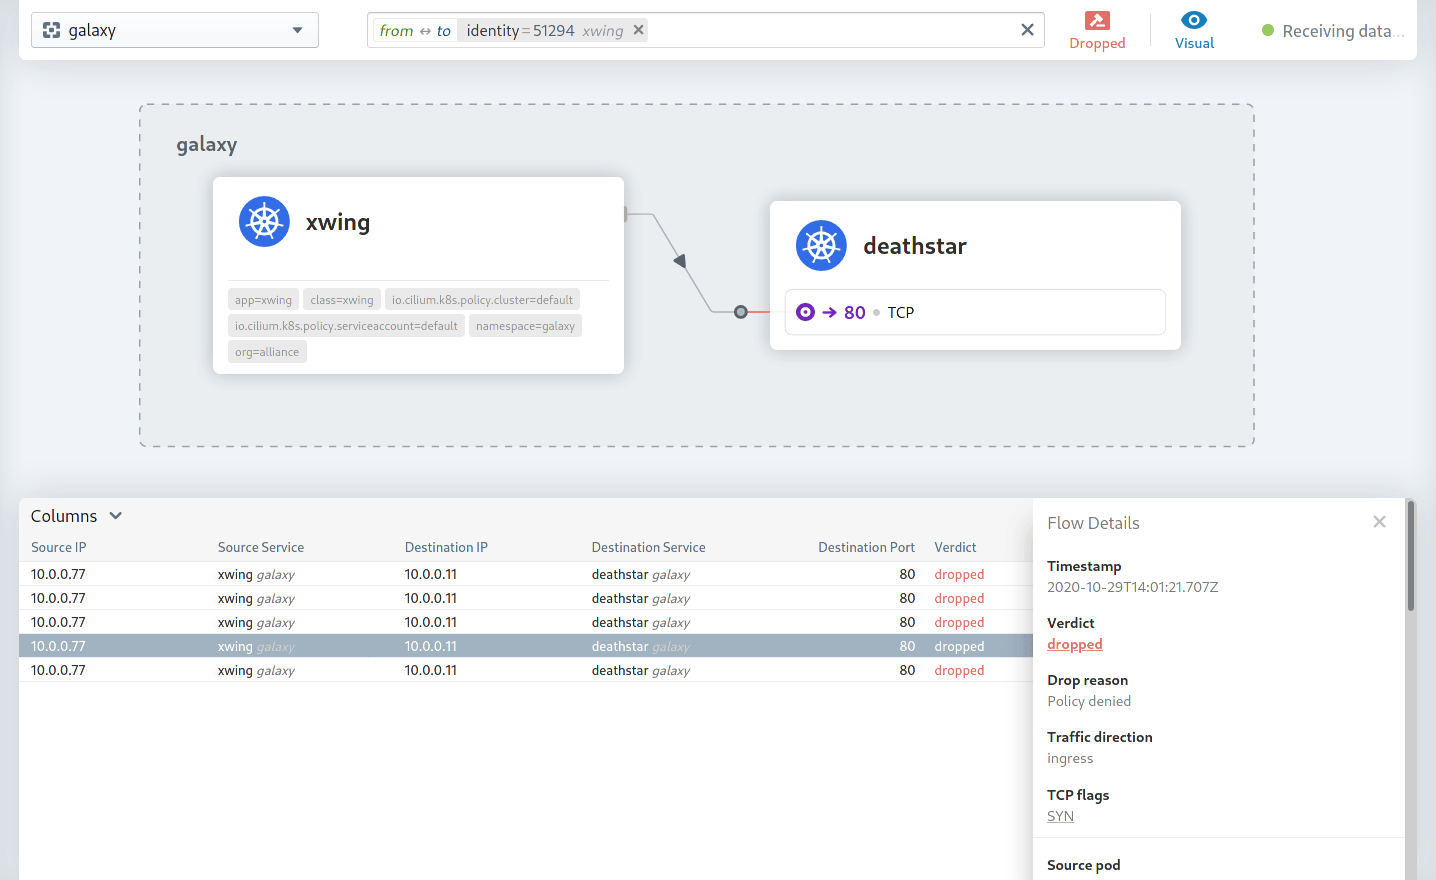This screenshot has width=1436, height=880.
Task: Click the Policy denied drop reason
Action: [1089, 701]
